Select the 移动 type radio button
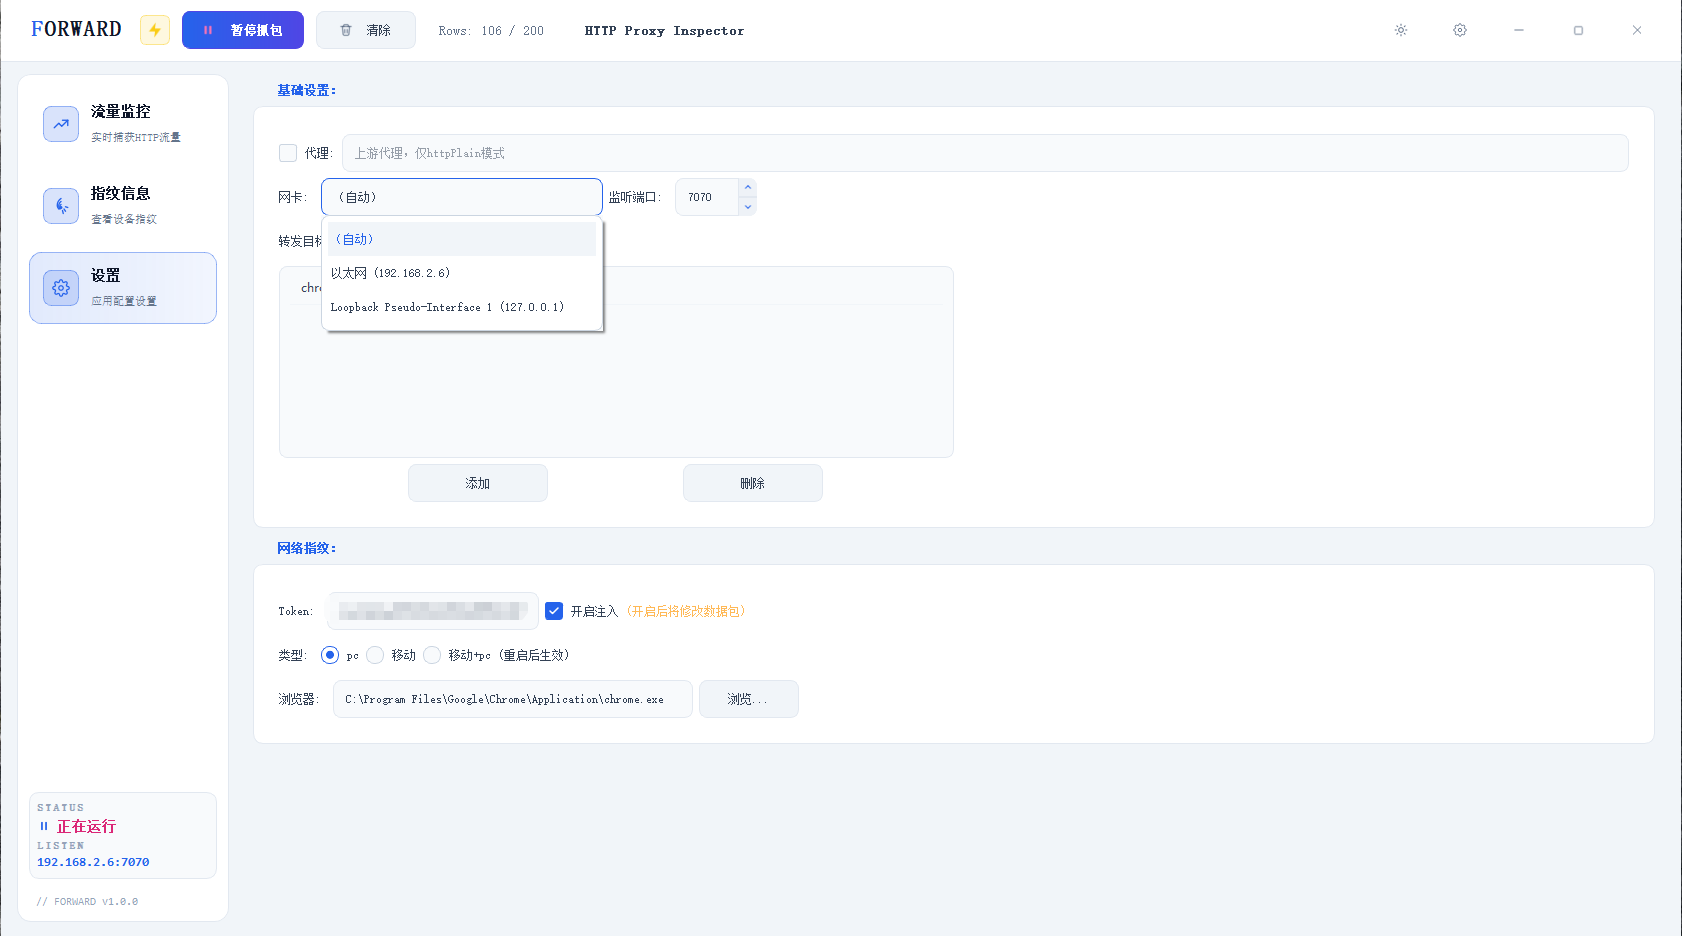1682x936 pixels. click(375, 655)
